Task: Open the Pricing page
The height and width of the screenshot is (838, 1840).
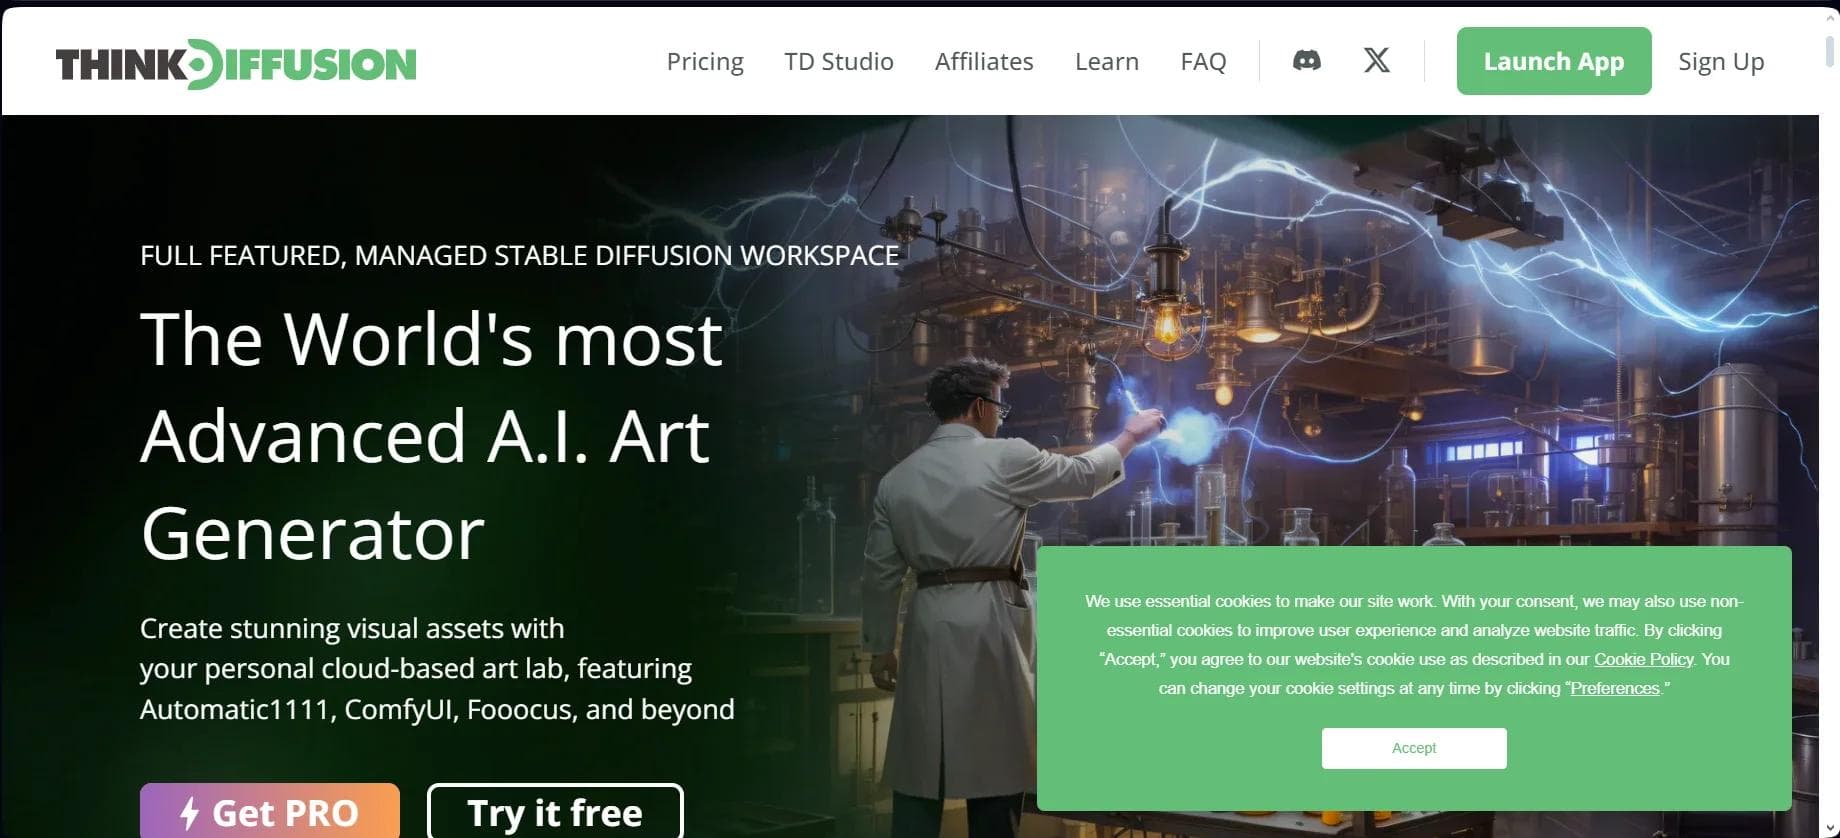Action: (705, 62)
